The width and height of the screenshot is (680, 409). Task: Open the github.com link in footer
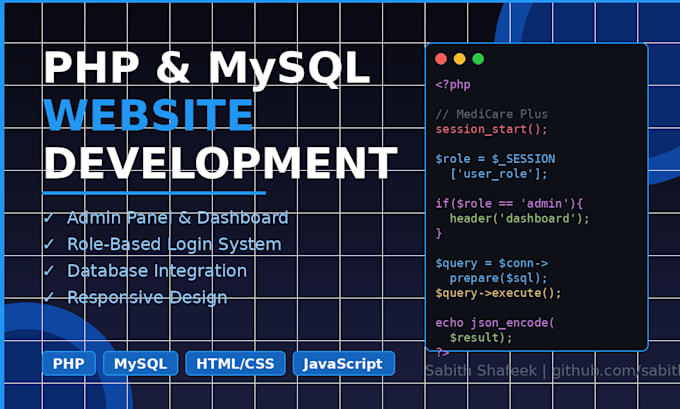[616, 371]
